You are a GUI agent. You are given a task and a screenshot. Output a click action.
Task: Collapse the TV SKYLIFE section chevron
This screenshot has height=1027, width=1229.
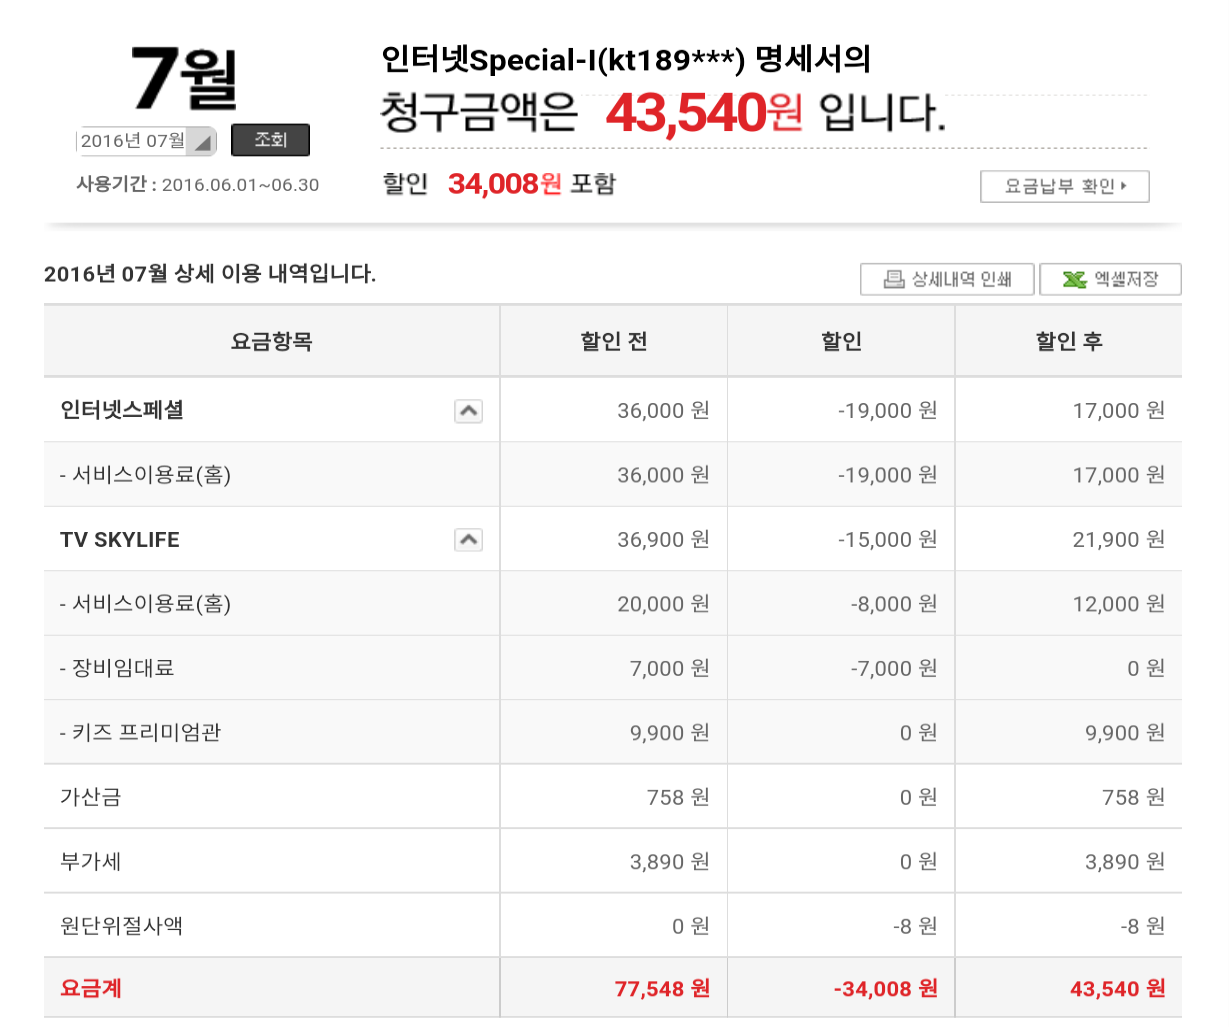click(x=468, y=540)
